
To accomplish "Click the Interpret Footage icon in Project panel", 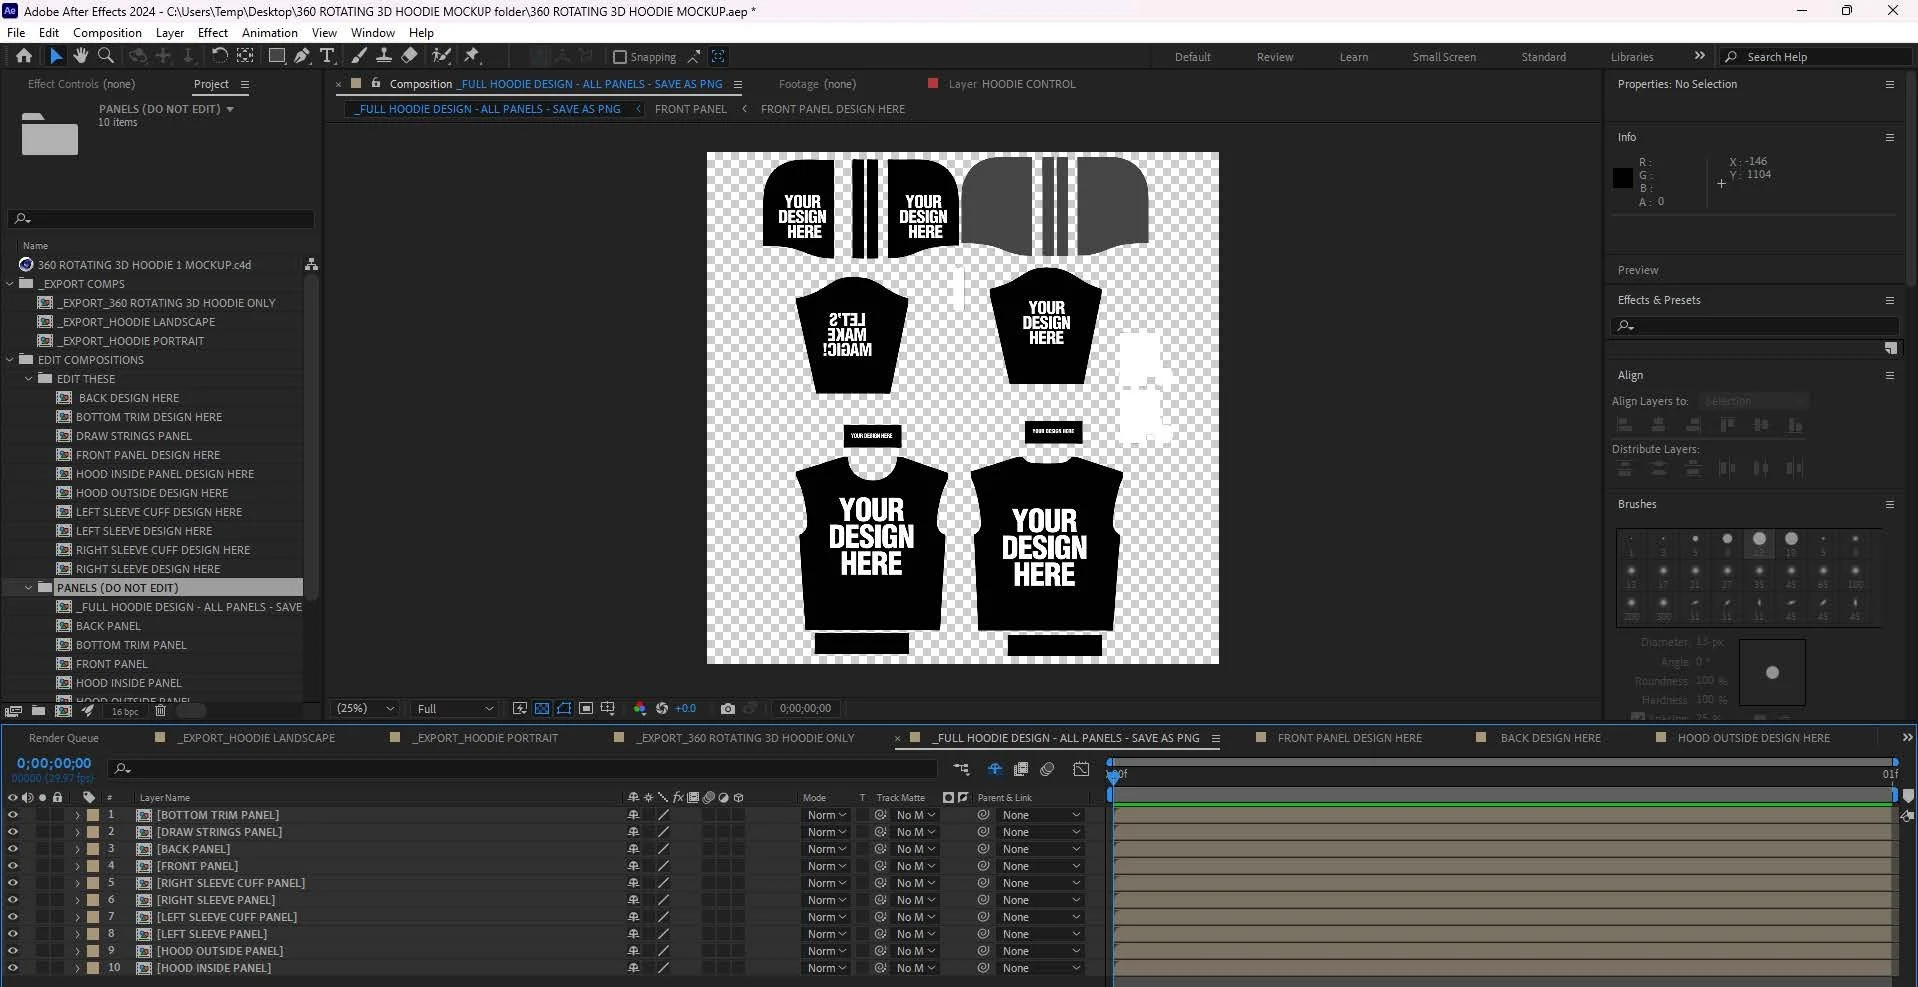I will (x=13, y=711).
